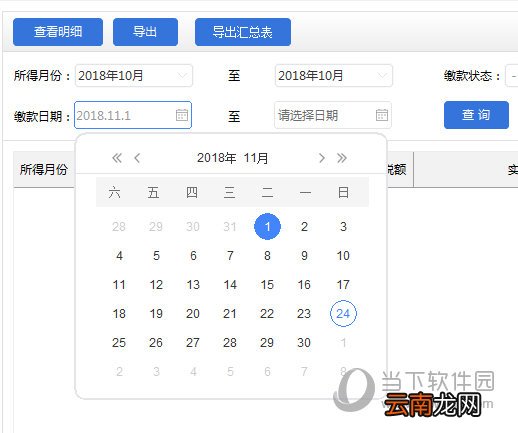This screenshot has width=518, height=433.
Task: Click the 查询 search button
Action: 476,115
